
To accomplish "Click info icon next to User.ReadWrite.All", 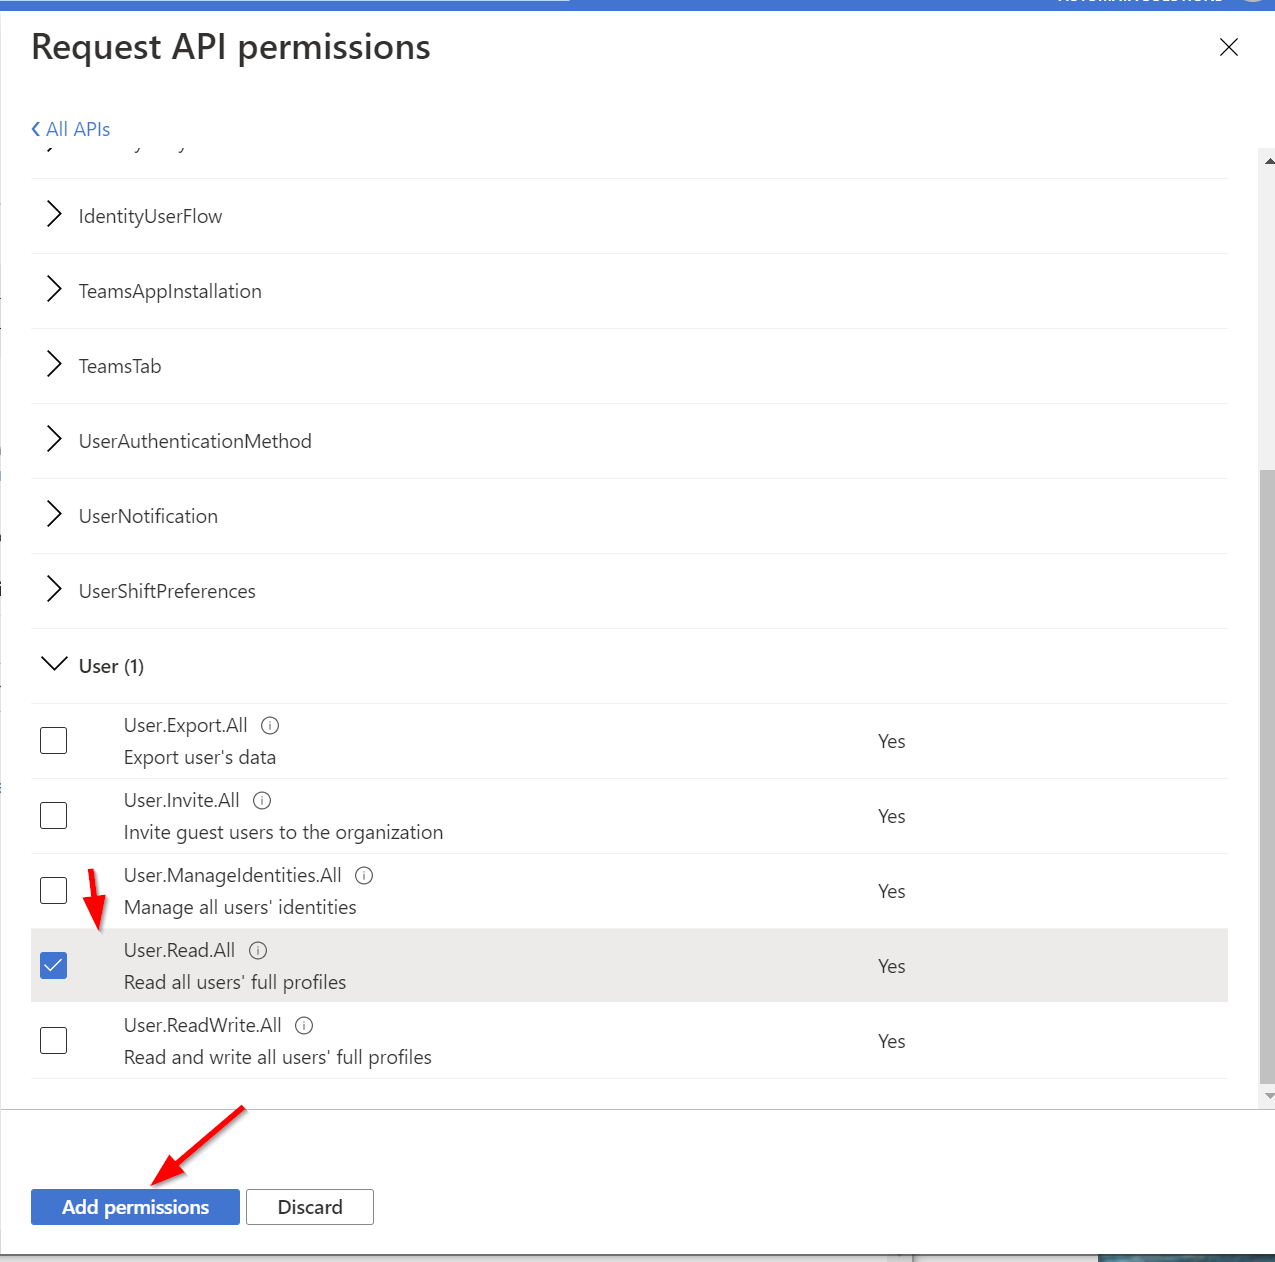I will [x=304, y=1026].
